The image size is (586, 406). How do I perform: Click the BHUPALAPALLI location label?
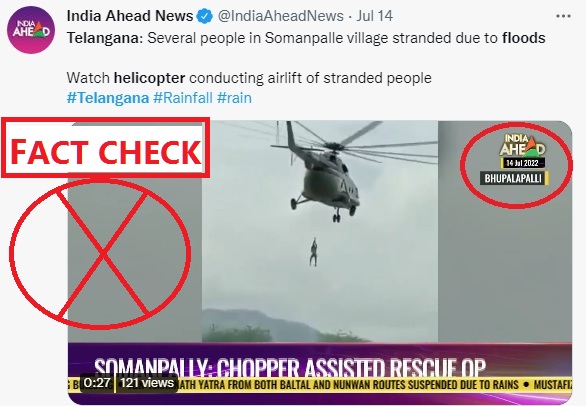point(514,178)
